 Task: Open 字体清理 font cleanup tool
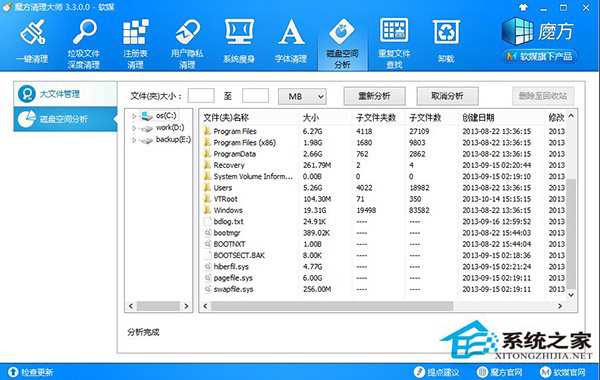coord(291,41)
